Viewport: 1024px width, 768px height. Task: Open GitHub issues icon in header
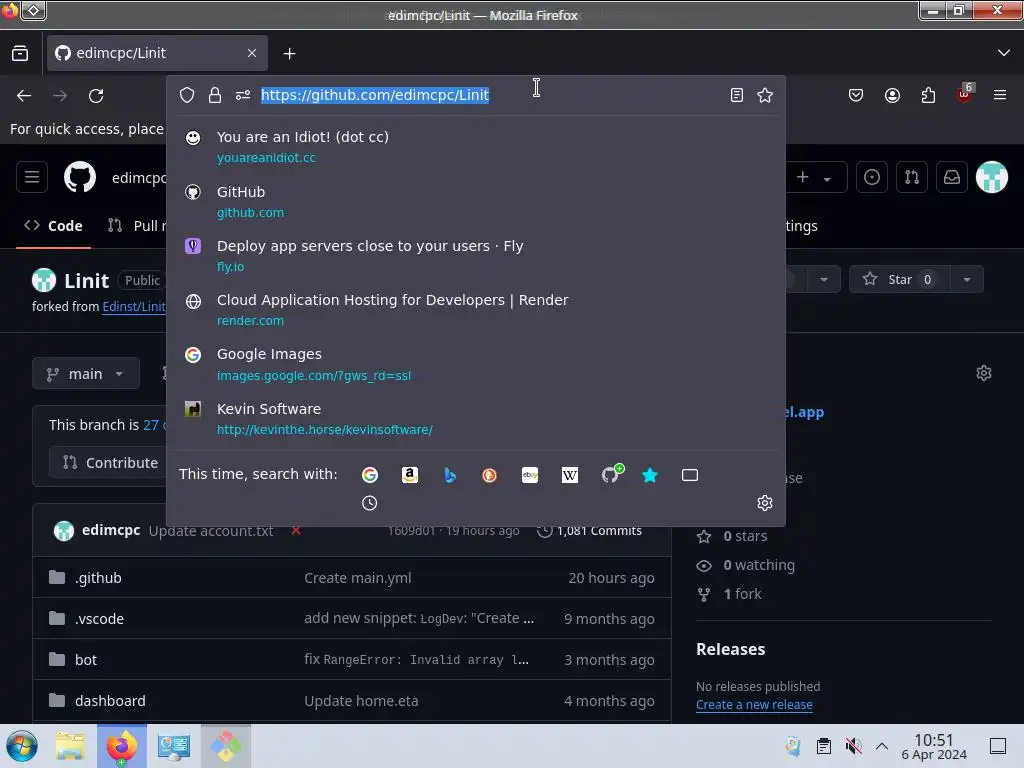click(872, 177)
